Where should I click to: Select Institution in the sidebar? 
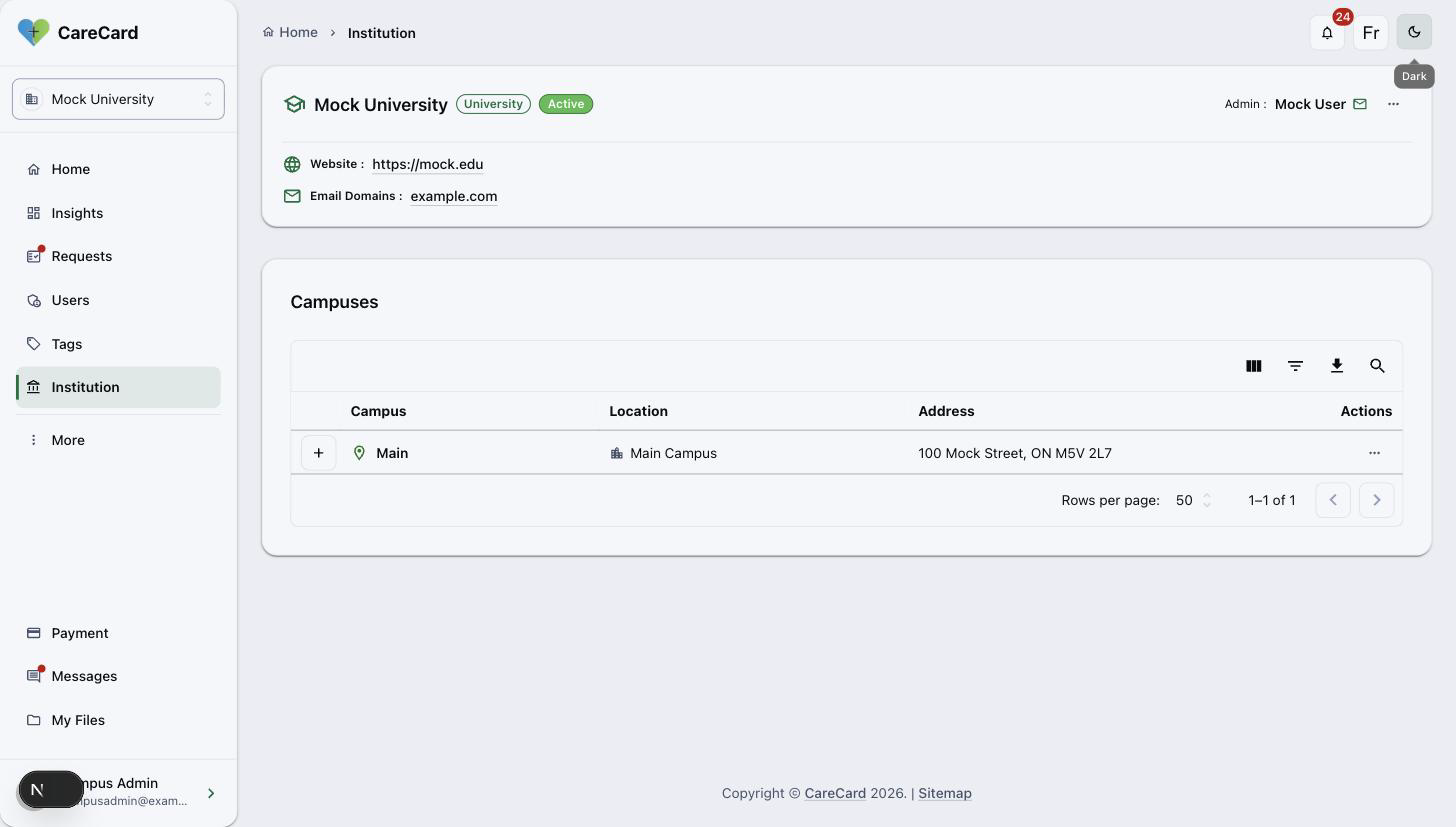coord(118,387)
